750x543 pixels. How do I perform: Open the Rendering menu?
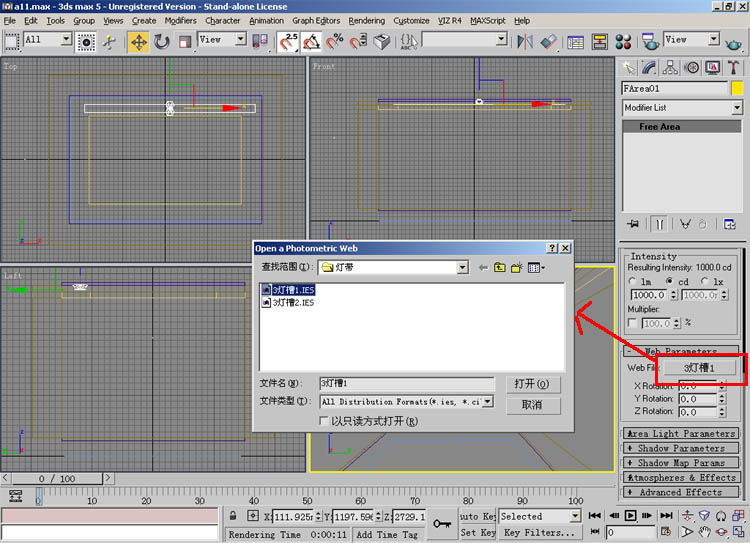(x=367, y=20)
